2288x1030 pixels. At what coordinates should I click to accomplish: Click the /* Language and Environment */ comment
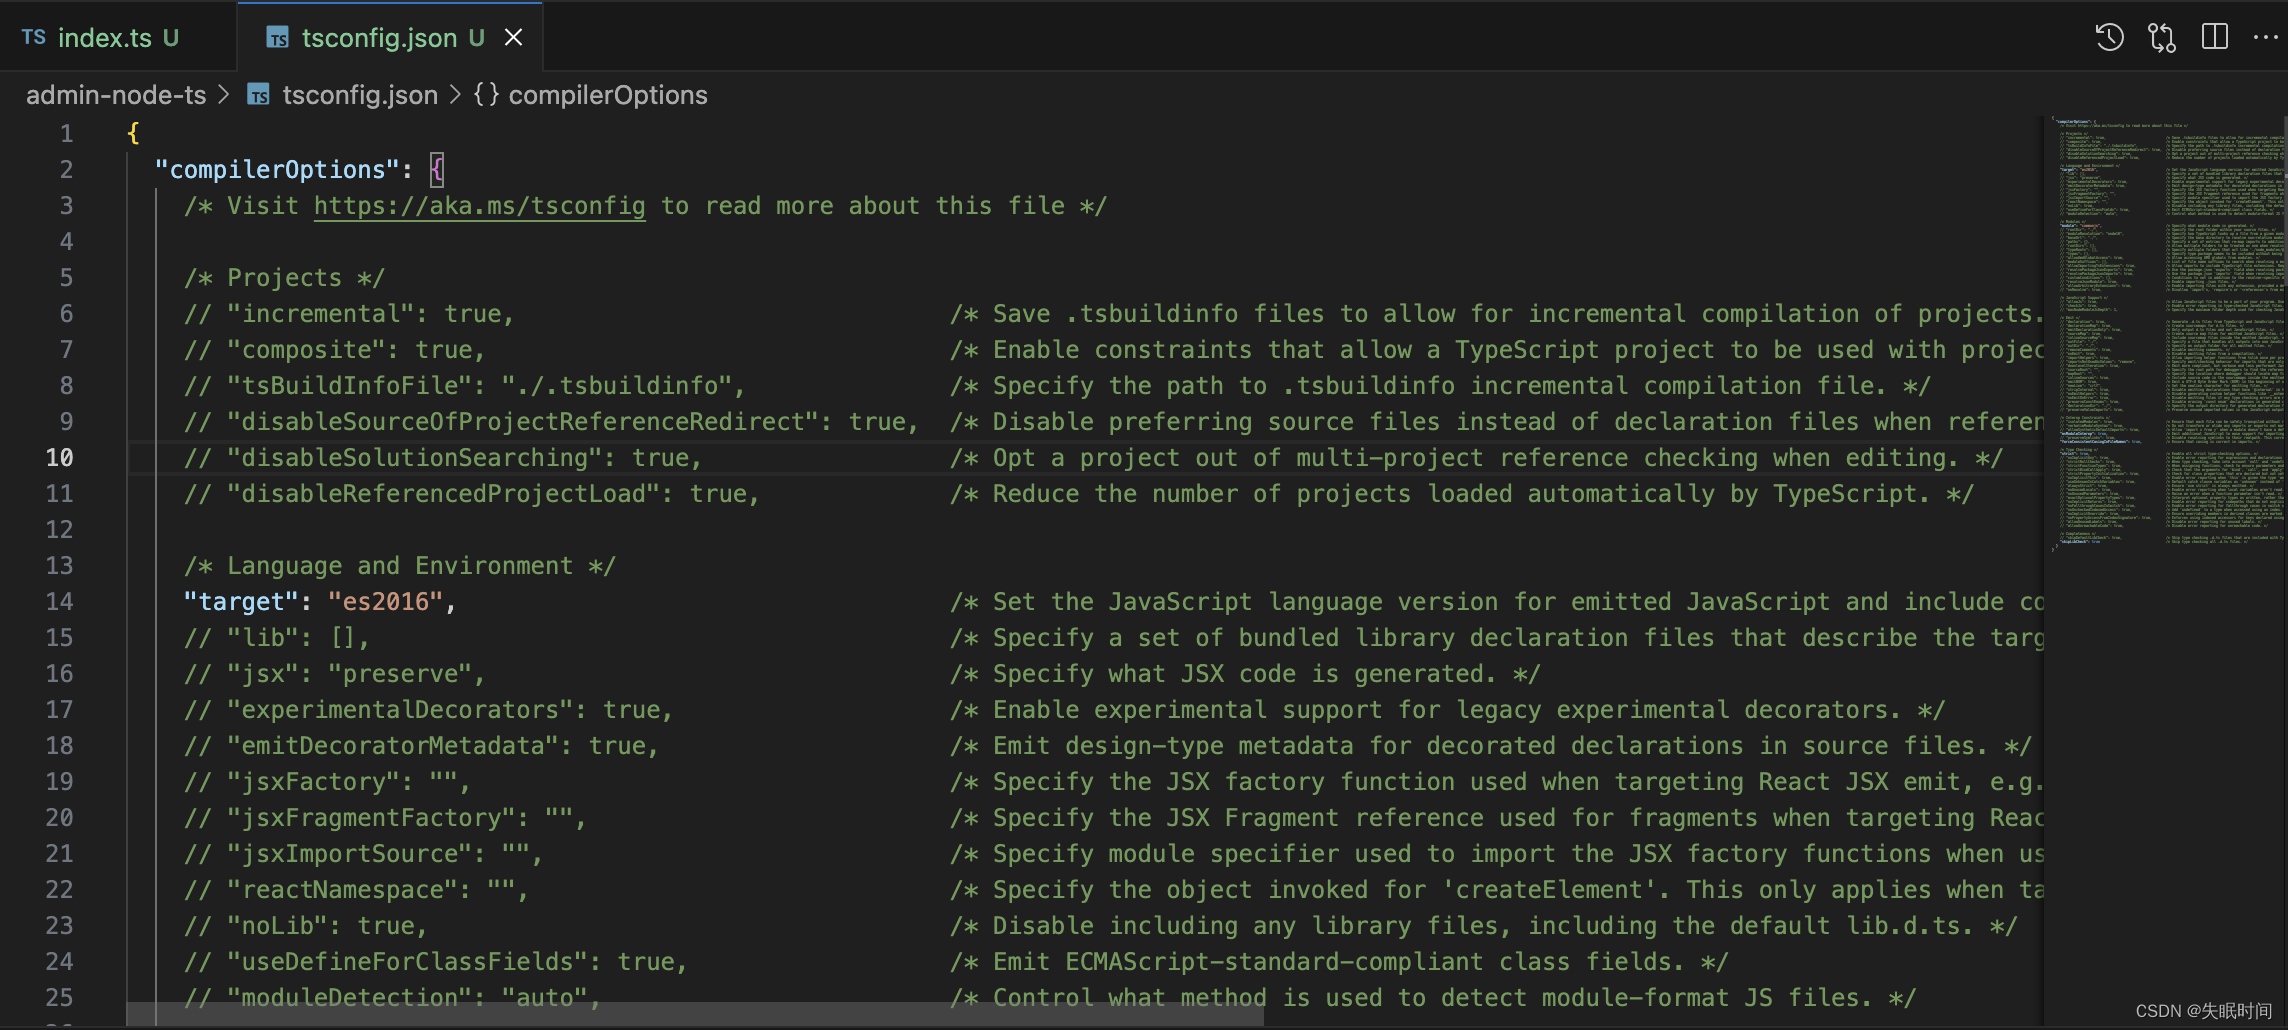coord(400,566)
